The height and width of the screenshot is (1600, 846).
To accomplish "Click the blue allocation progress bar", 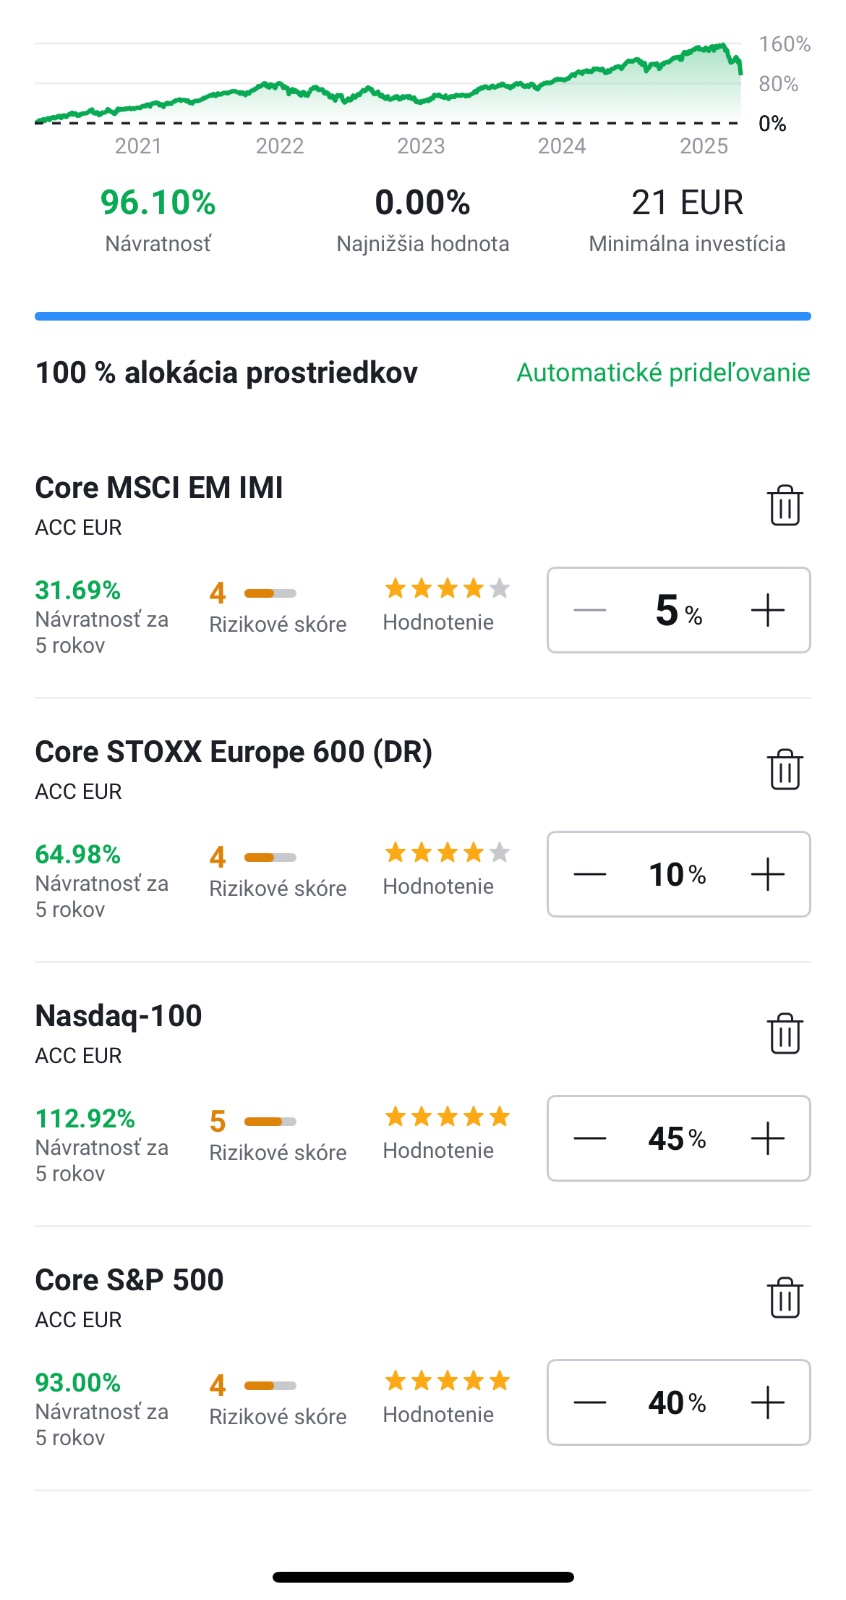I will pyautogui.click(x=422, y=316).
